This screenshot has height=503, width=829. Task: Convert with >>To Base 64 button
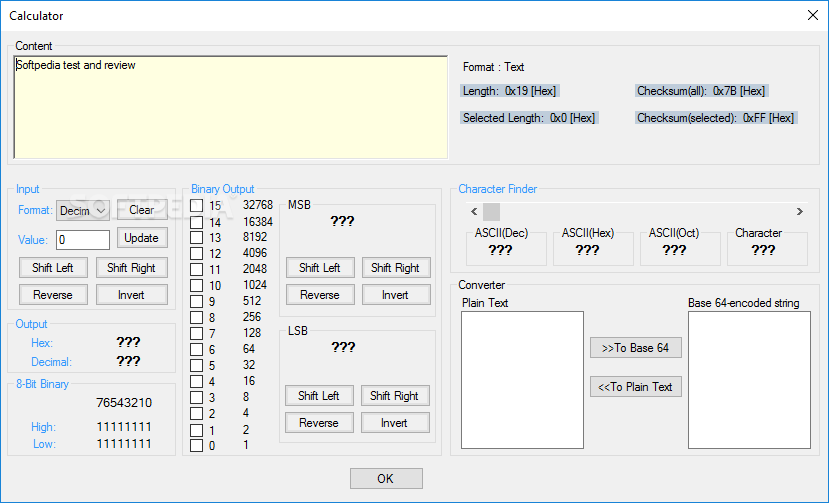[635, 347]
